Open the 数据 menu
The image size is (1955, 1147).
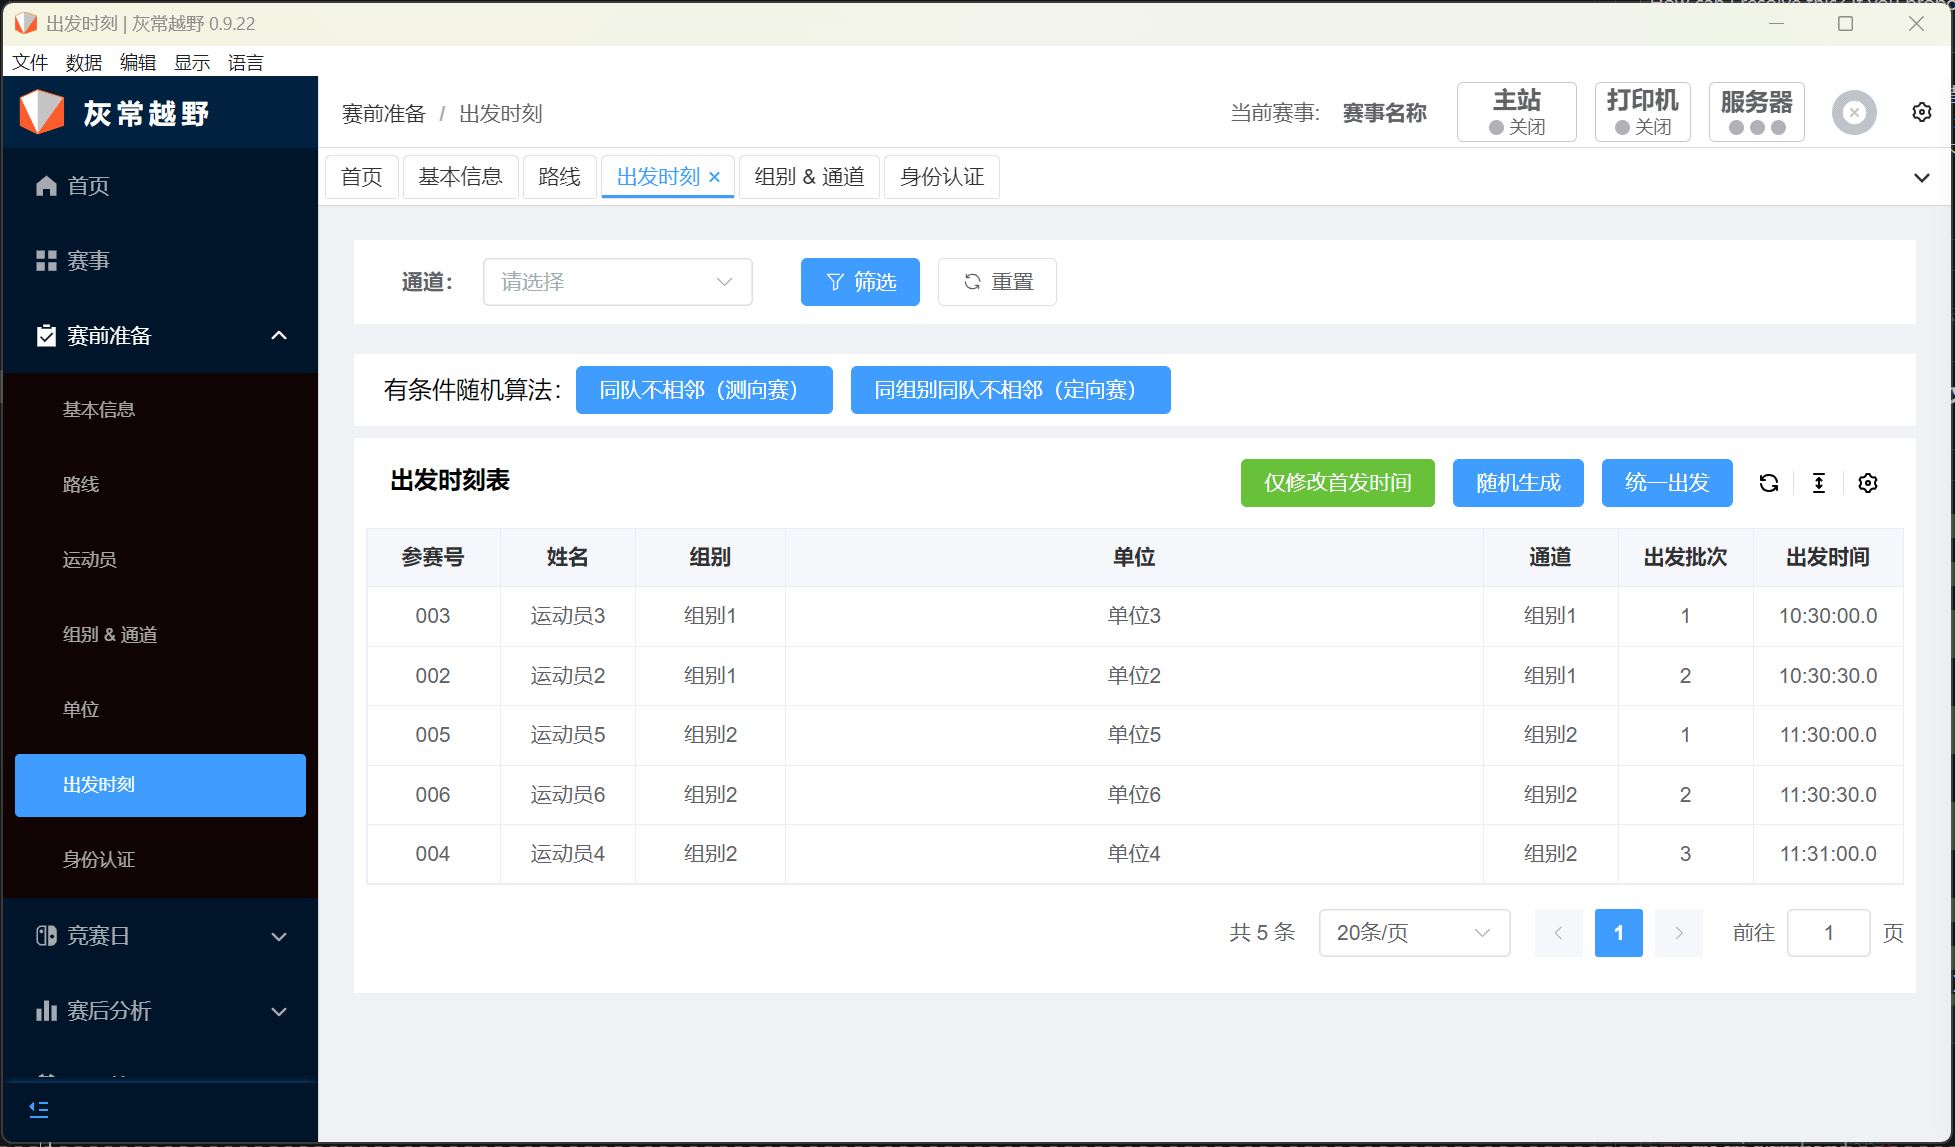coord(83,62)
